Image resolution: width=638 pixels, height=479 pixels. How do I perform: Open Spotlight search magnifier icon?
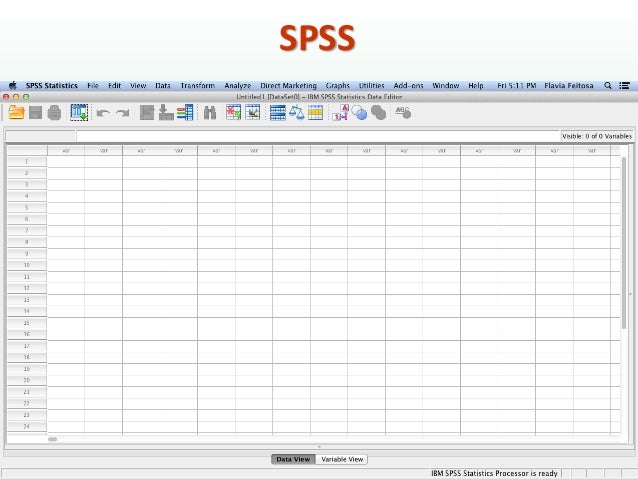(608, 85)
